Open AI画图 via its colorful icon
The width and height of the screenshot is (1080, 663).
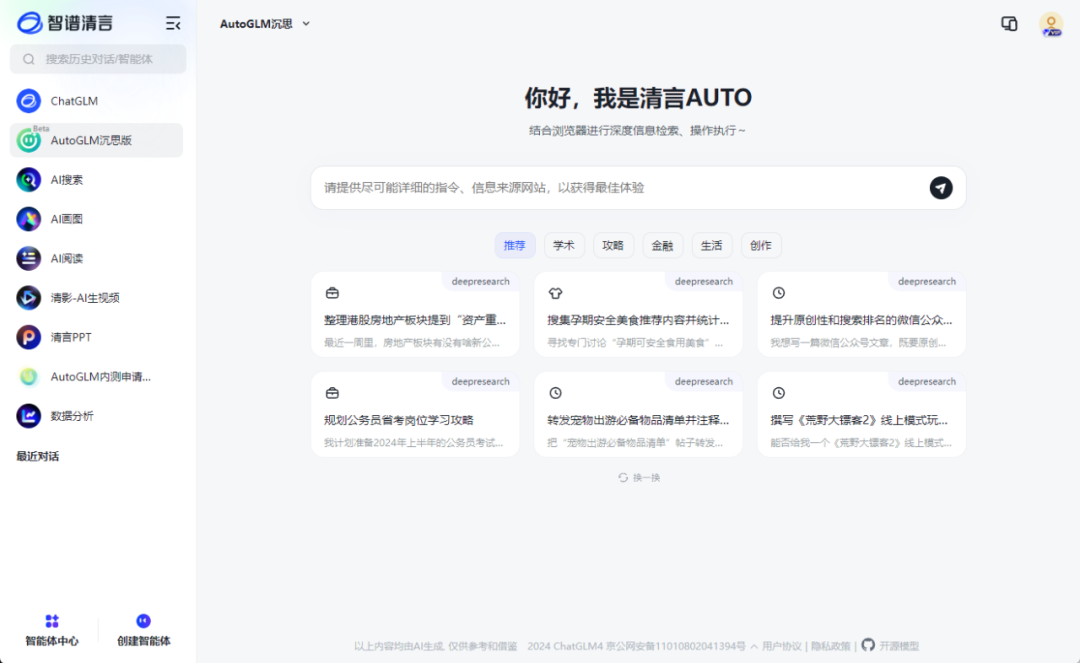pyautogui.click(x=28, y=219)
